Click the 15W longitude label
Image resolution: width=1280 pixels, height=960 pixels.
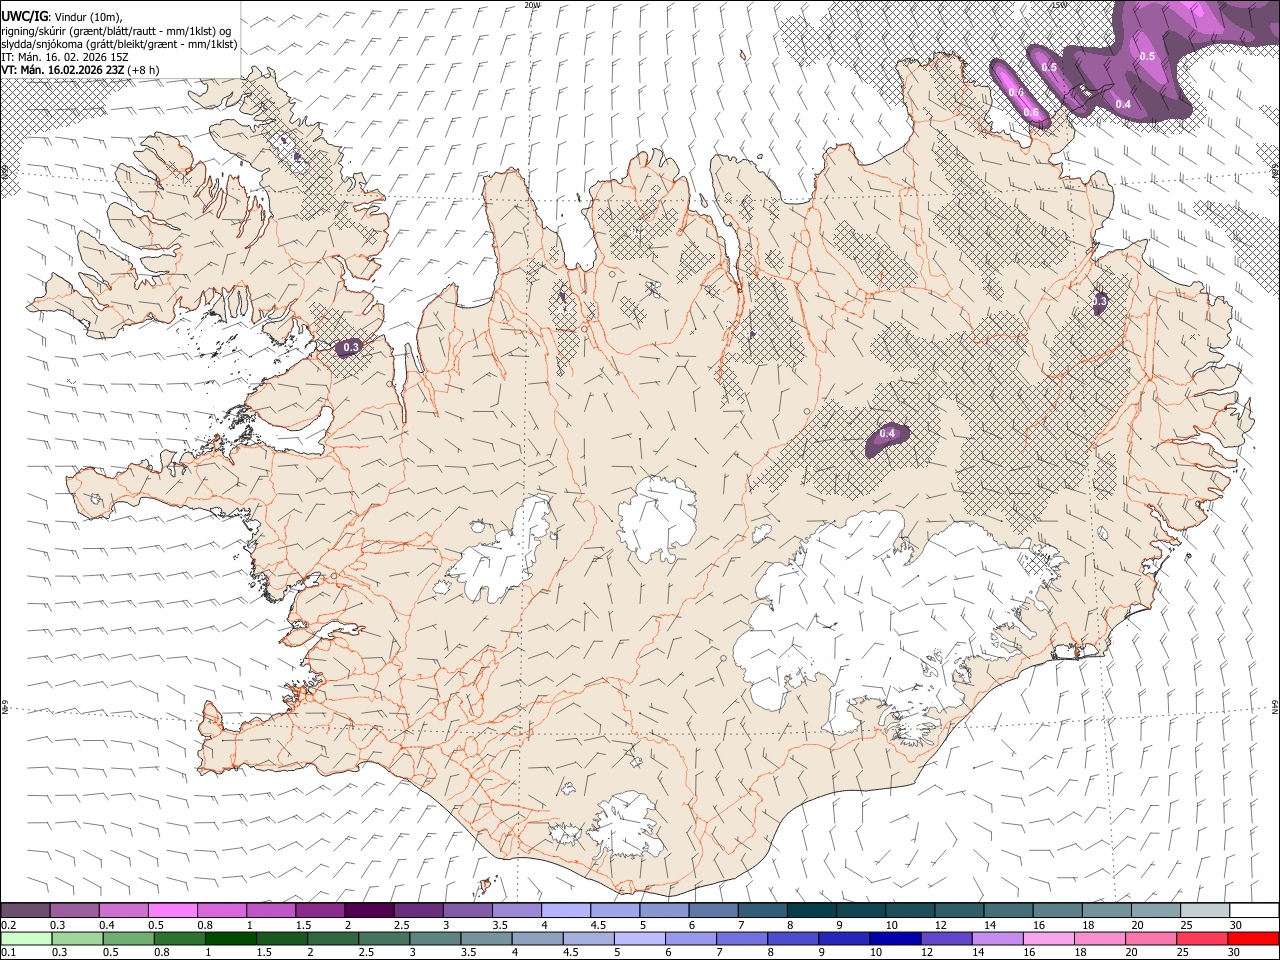point(1058,5)
